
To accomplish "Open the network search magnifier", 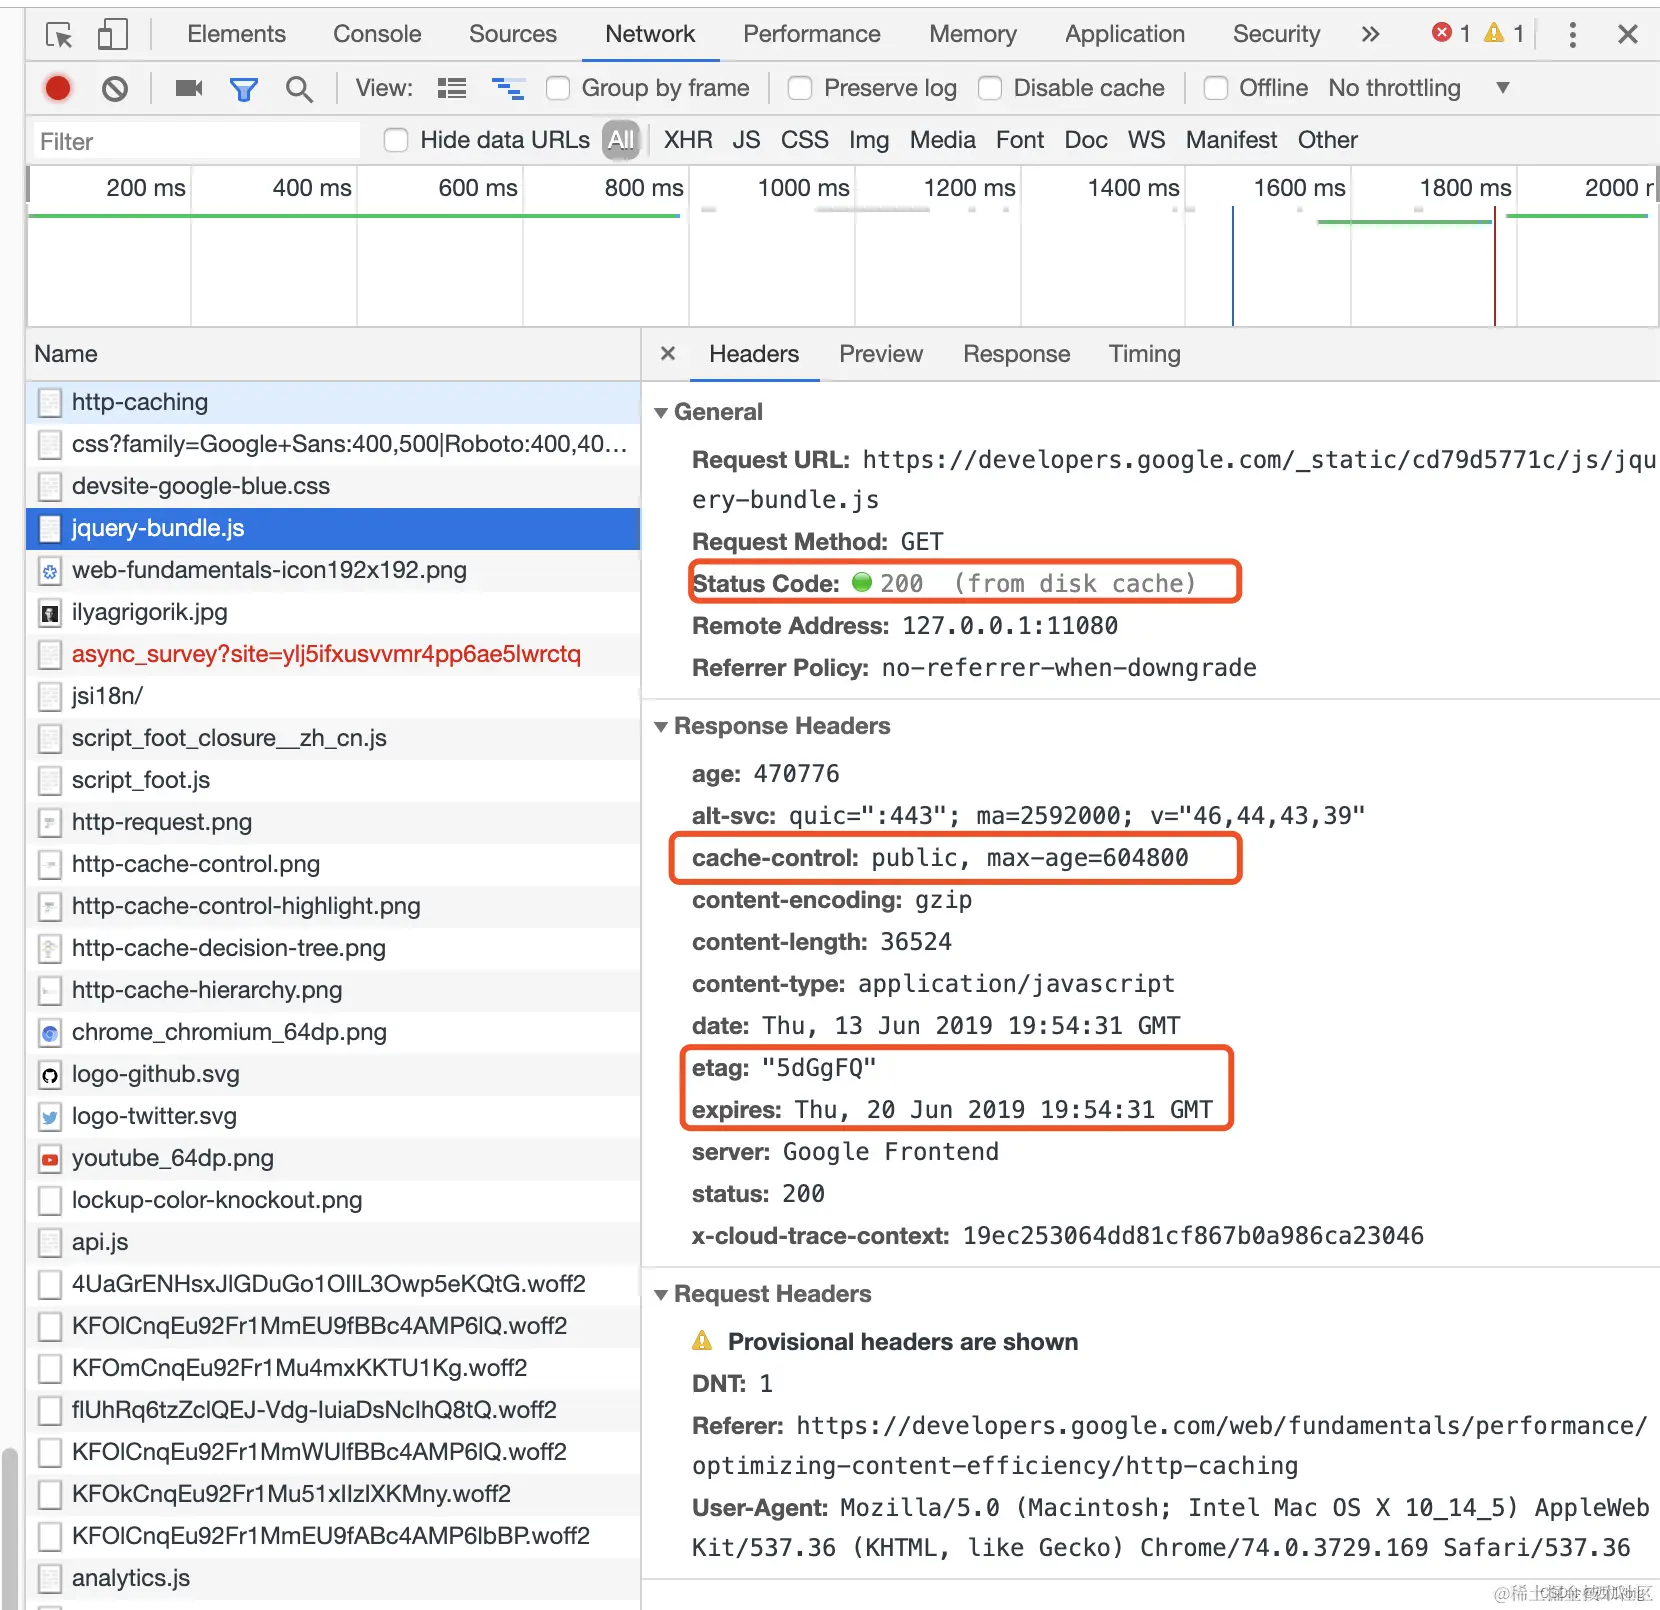I will click(x=298, y=89).
